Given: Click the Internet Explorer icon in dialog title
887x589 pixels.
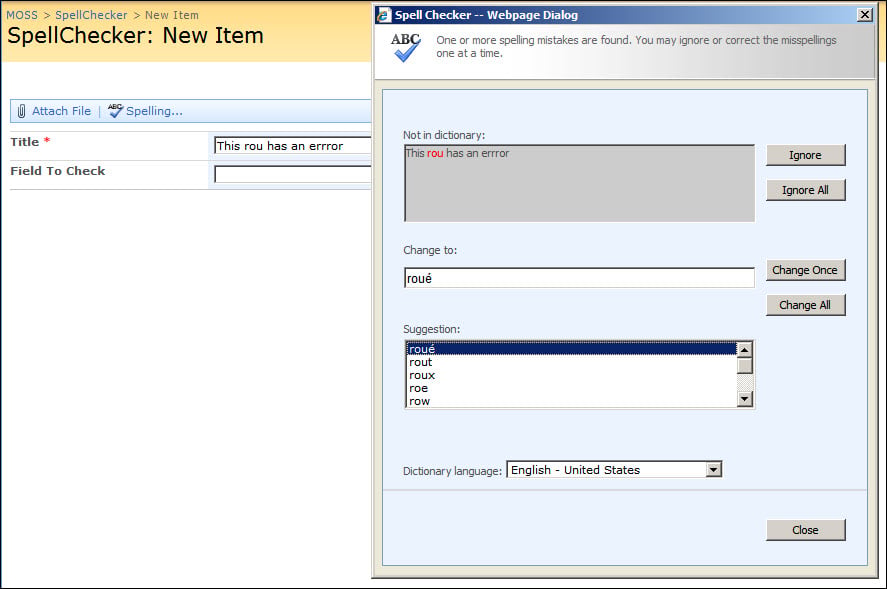Looking at the screenshot, I should [384, 15].
